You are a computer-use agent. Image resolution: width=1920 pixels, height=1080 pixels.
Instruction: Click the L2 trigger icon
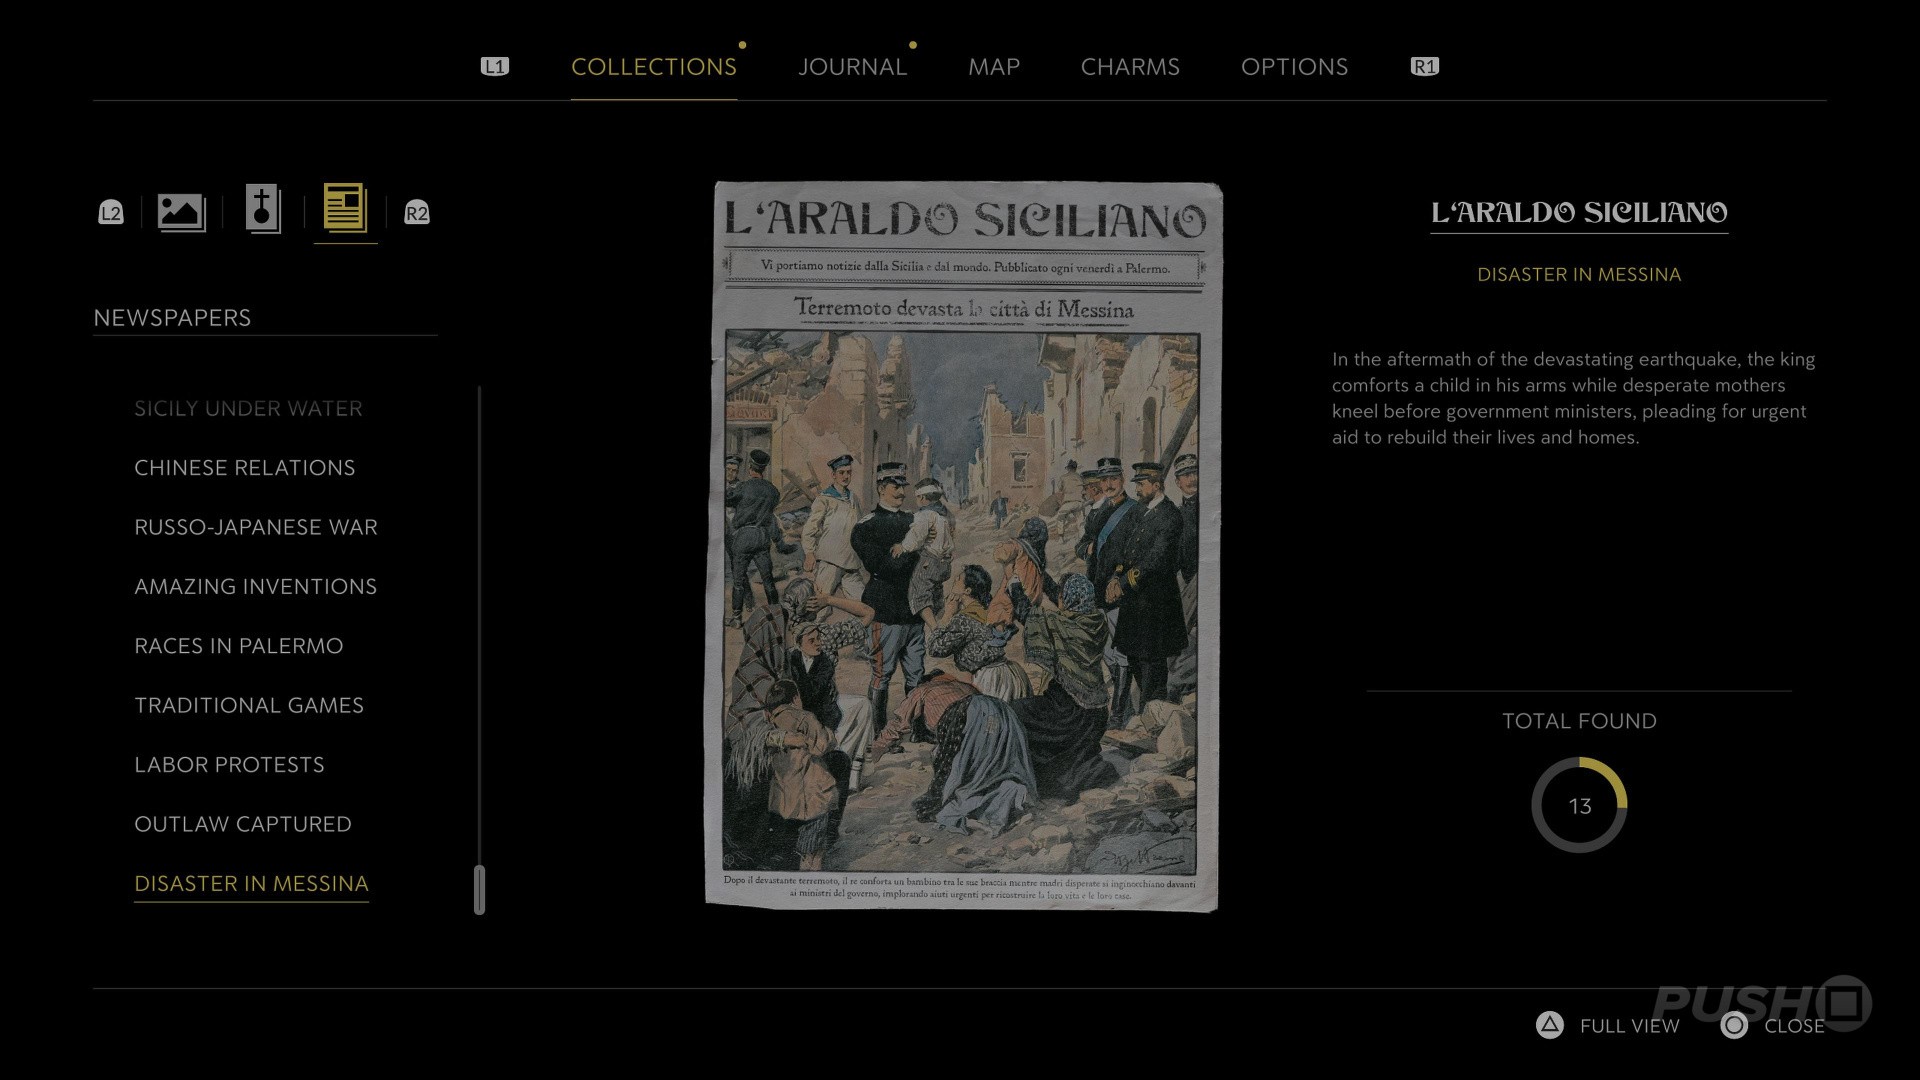click(111, 213)
